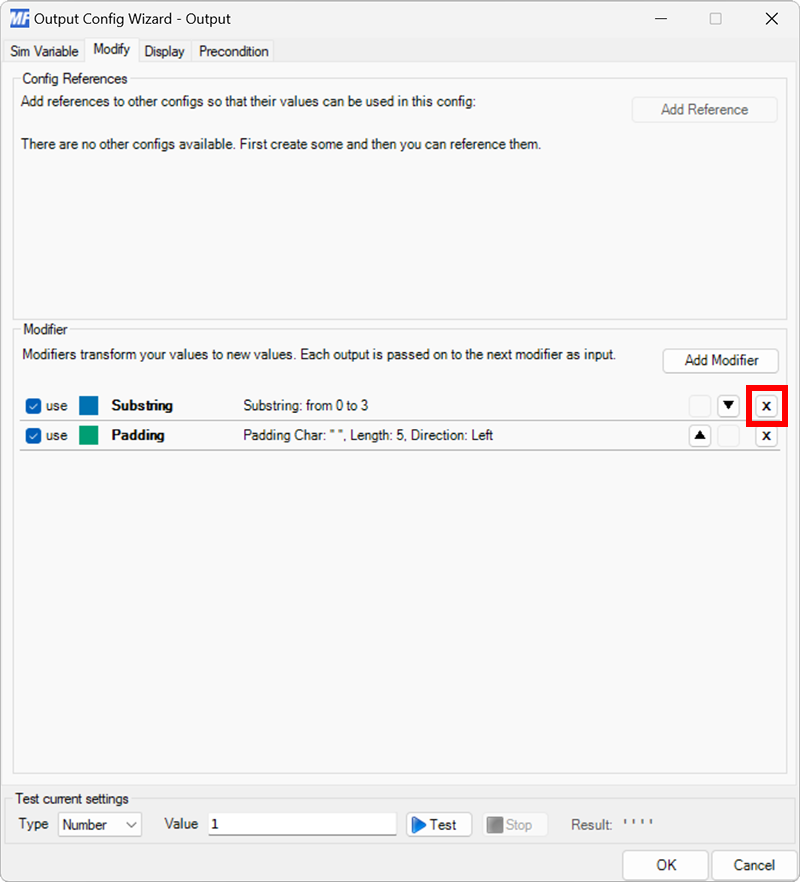Screen dimensions: 800x882
Task: Click inside the Value input field
Action: tap(300, 824)
